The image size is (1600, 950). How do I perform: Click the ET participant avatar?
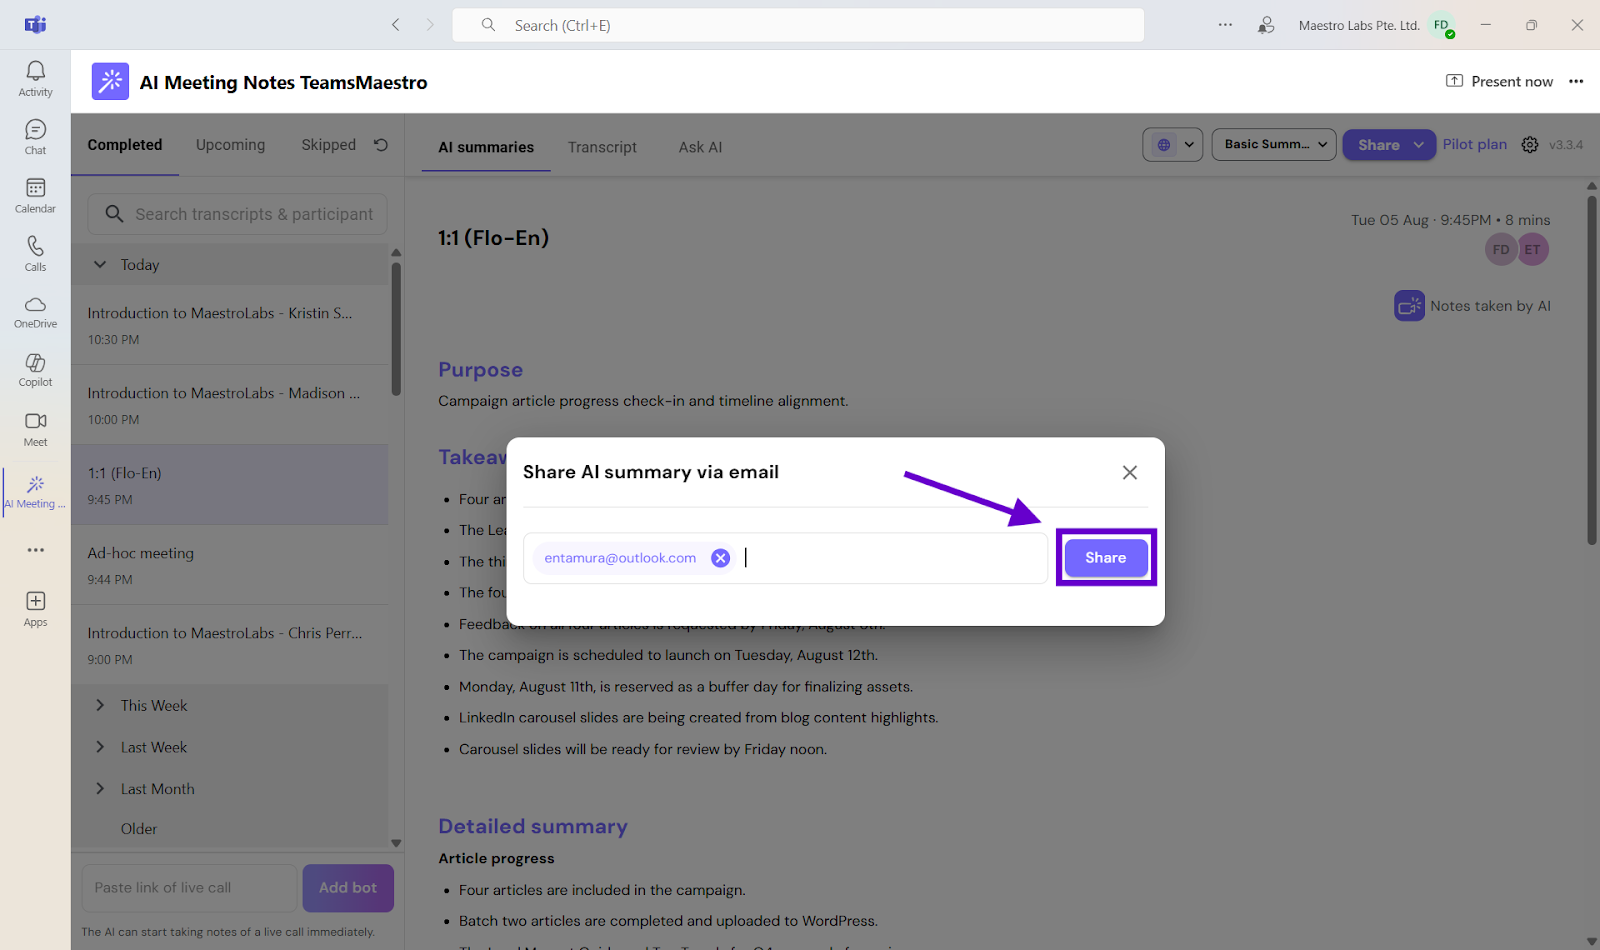tap(1533, 250)
